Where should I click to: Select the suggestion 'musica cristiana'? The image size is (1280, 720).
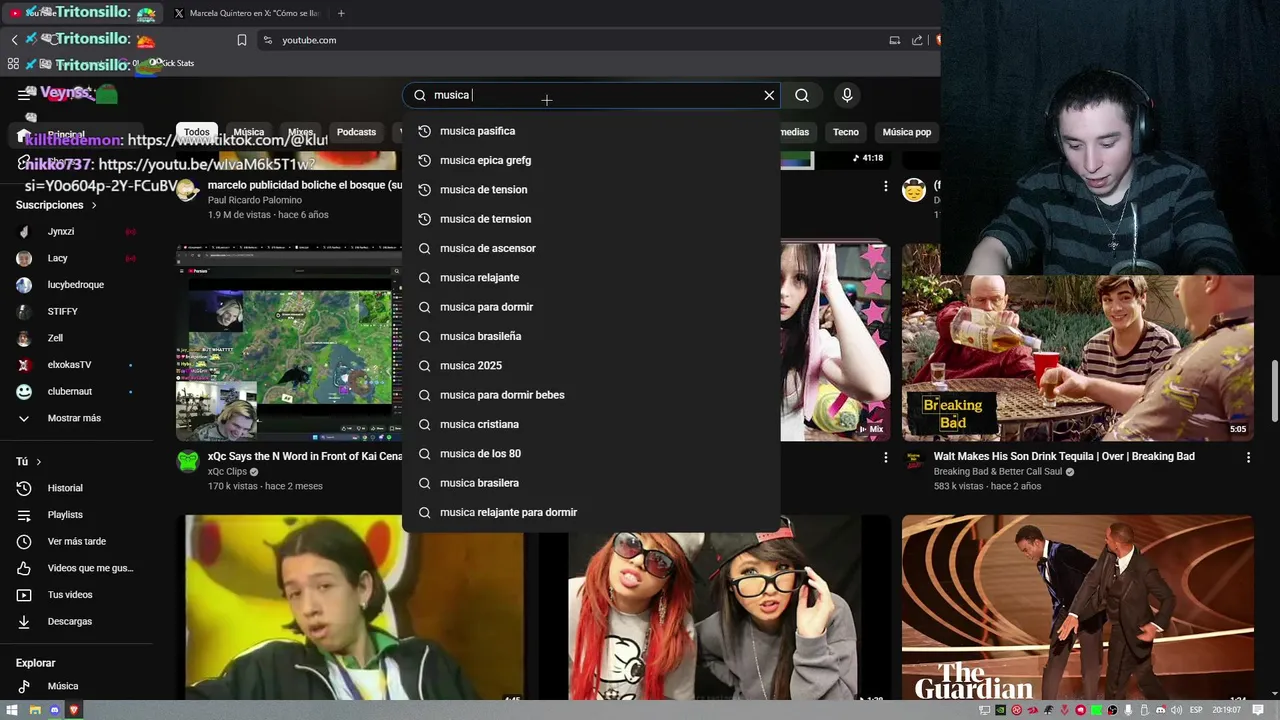point(591,424)
